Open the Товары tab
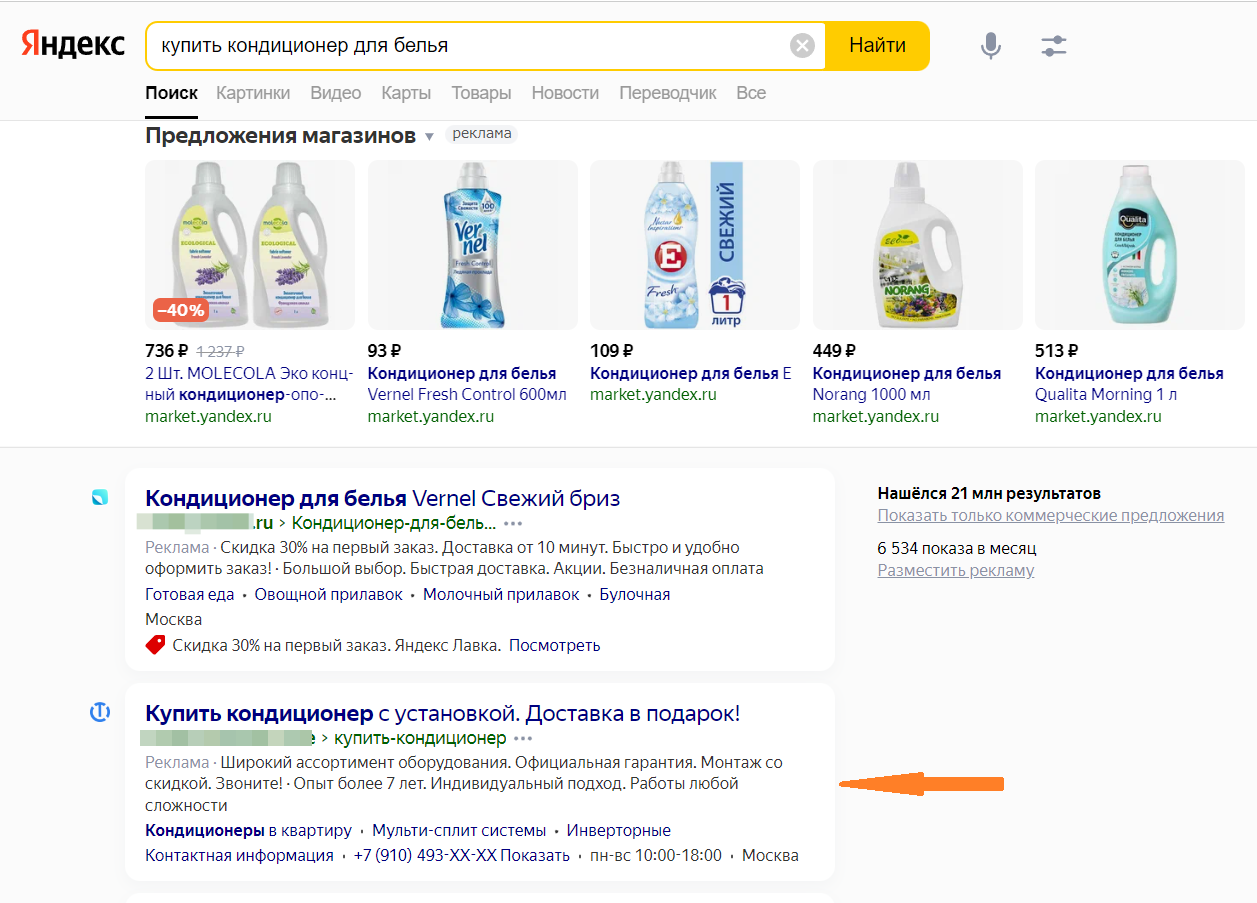 pos(481,93)
